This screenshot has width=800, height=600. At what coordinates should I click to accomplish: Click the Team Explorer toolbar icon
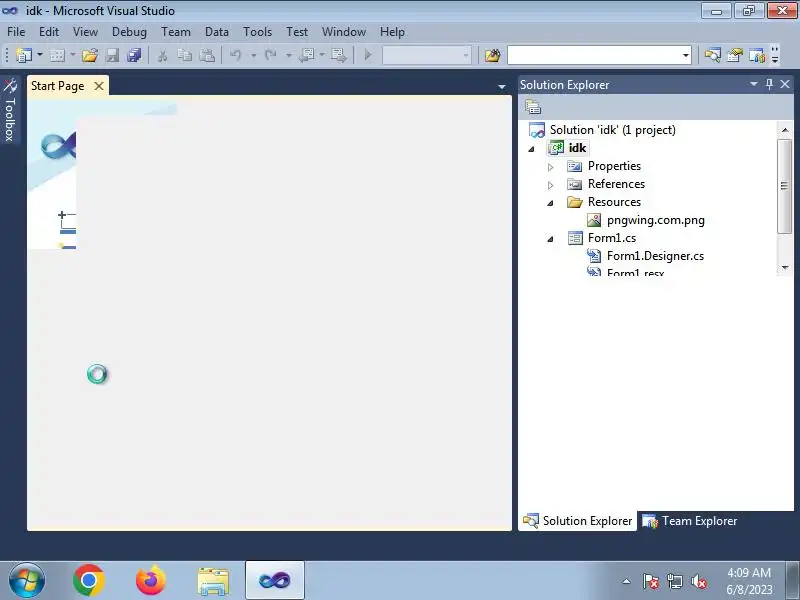click(757, 55)
